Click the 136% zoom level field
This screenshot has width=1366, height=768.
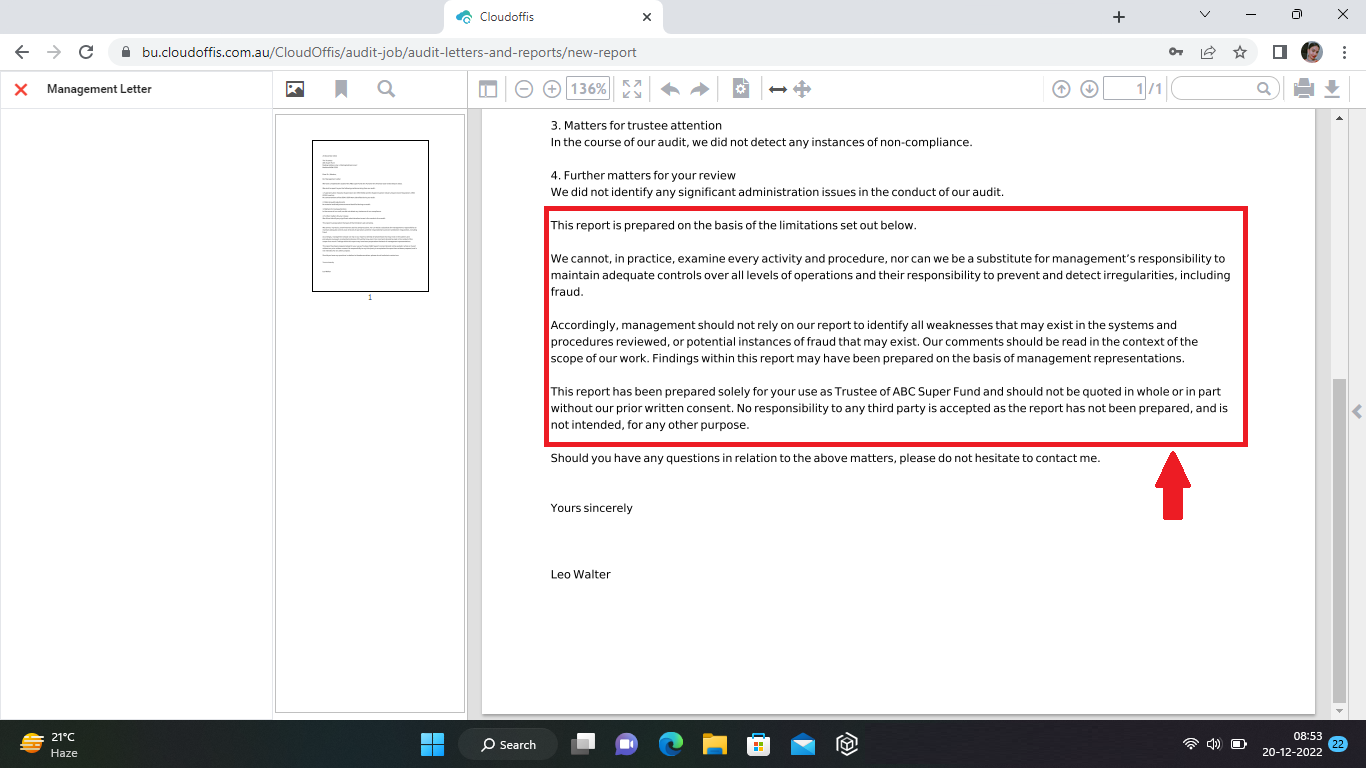pos(588,89)
